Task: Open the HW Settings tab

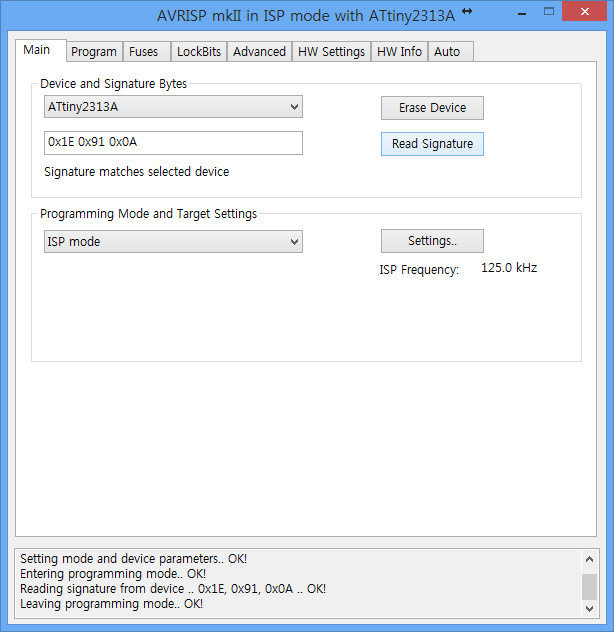Action: click(331, 52)
